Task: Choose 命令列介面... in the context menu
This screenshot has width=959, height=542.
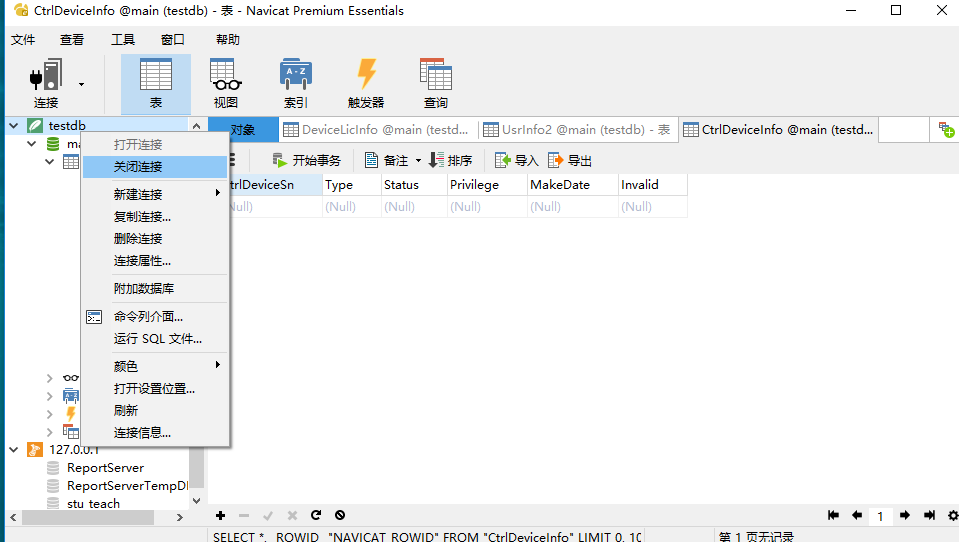Action: tap(155, 316)
